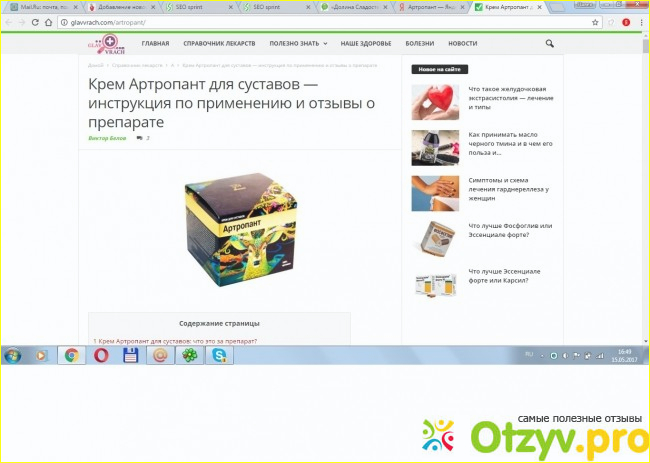Open the НАШЕ ЗДОРОВЬЕ menu item

364,44
